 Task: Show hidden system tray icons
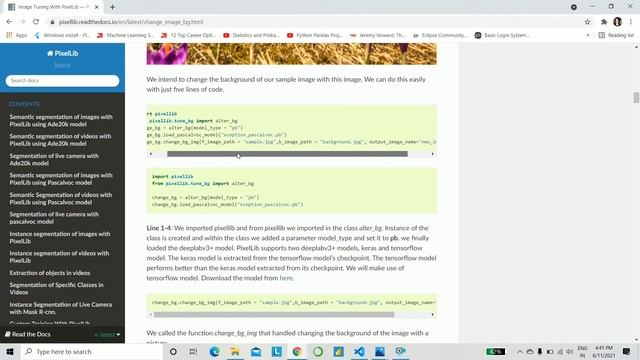tap(520, 352)
